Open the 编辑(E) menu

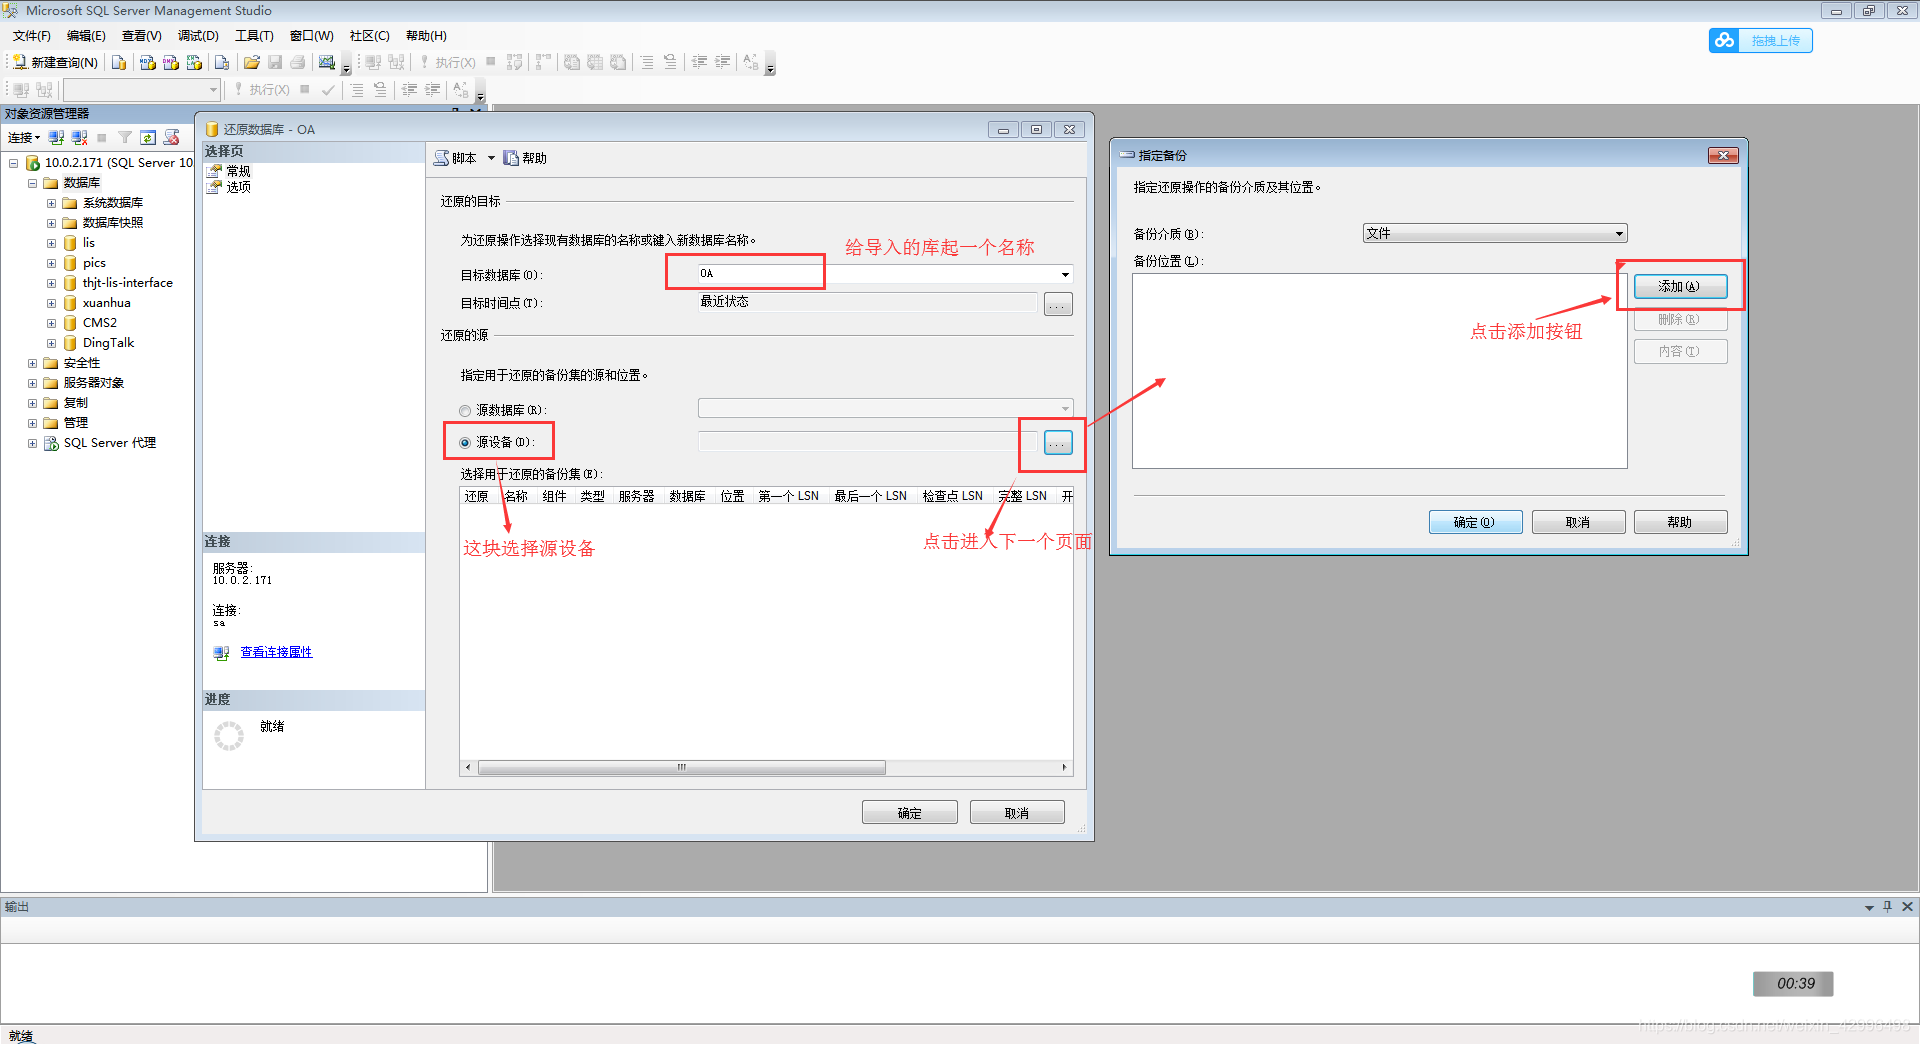coord(86,36)
